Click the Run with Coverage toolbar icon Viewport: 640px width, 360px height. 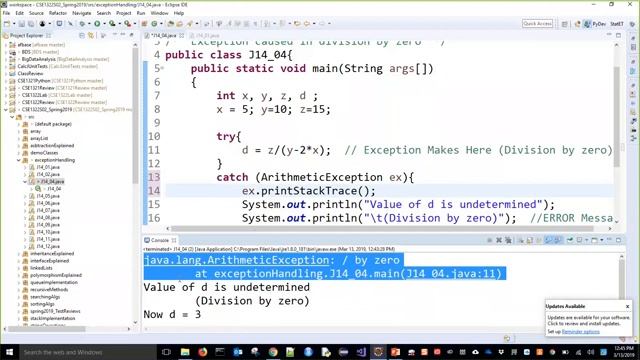pyautogui.click(x=112, y=24)
